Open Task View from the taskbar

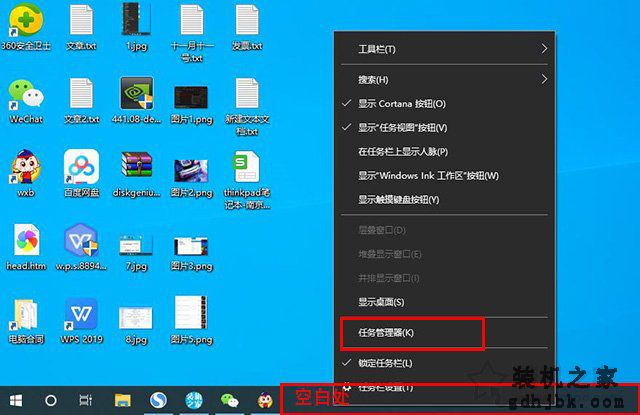tap(86, 400)
